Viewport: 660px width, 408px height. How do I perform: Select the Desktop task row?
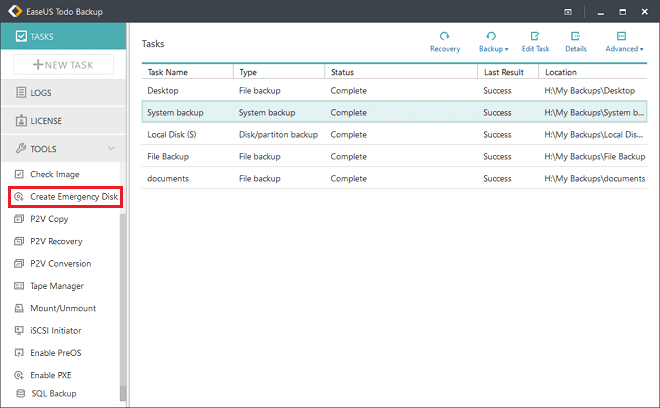coord(394,91)
